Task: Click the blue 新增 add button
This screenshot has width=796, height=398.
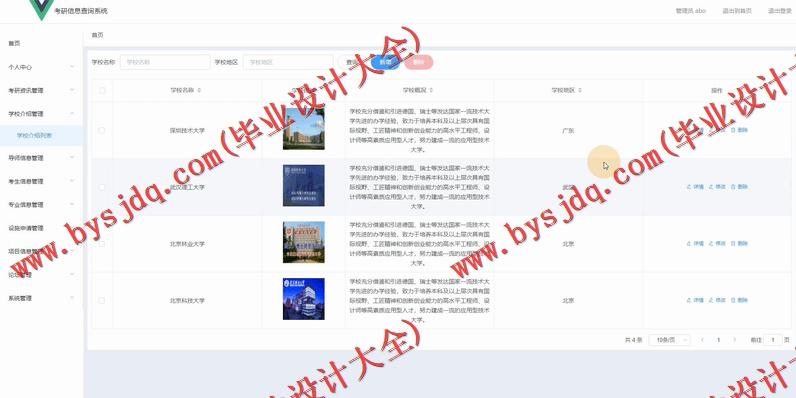Action: click(385, 62)
